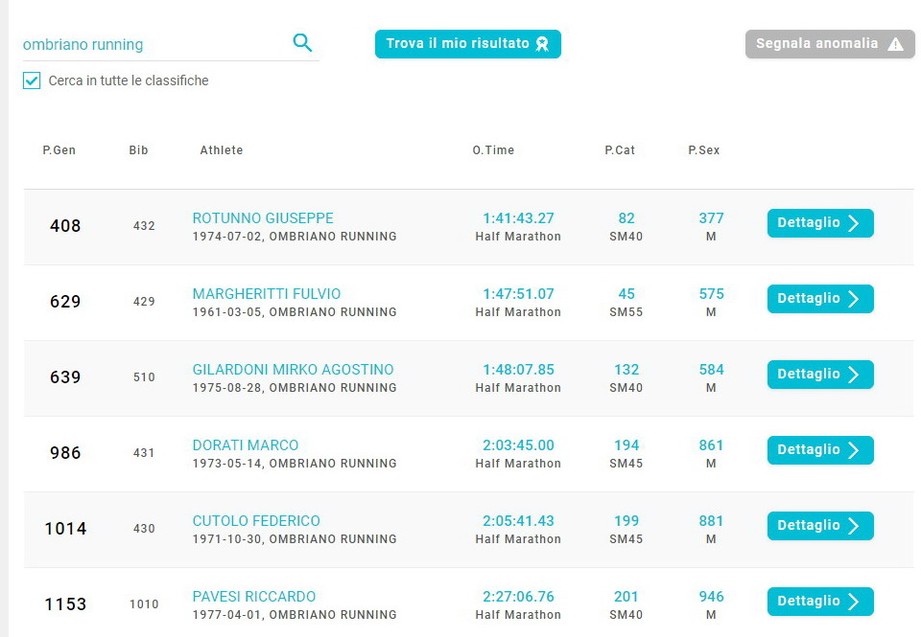921x637 pixels.
Task: Click category position 45
Action: click(626, 294)
